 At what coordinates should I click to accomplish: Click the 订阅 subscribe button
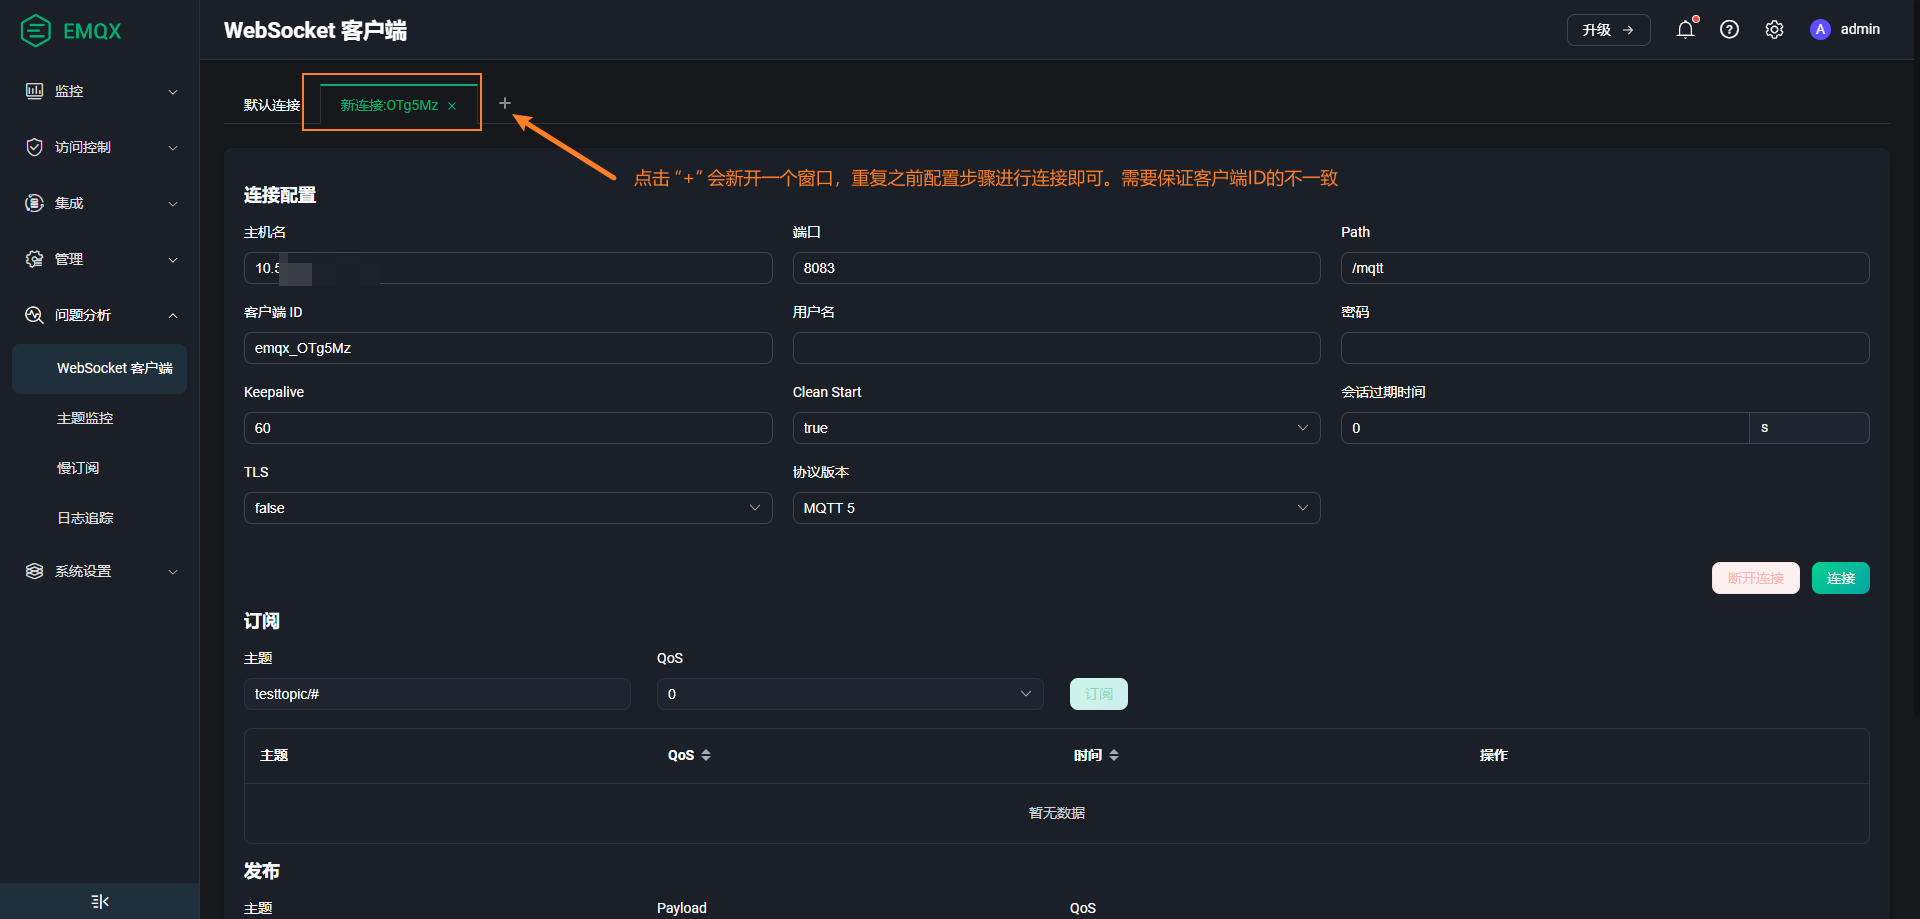coord(1098,694)
